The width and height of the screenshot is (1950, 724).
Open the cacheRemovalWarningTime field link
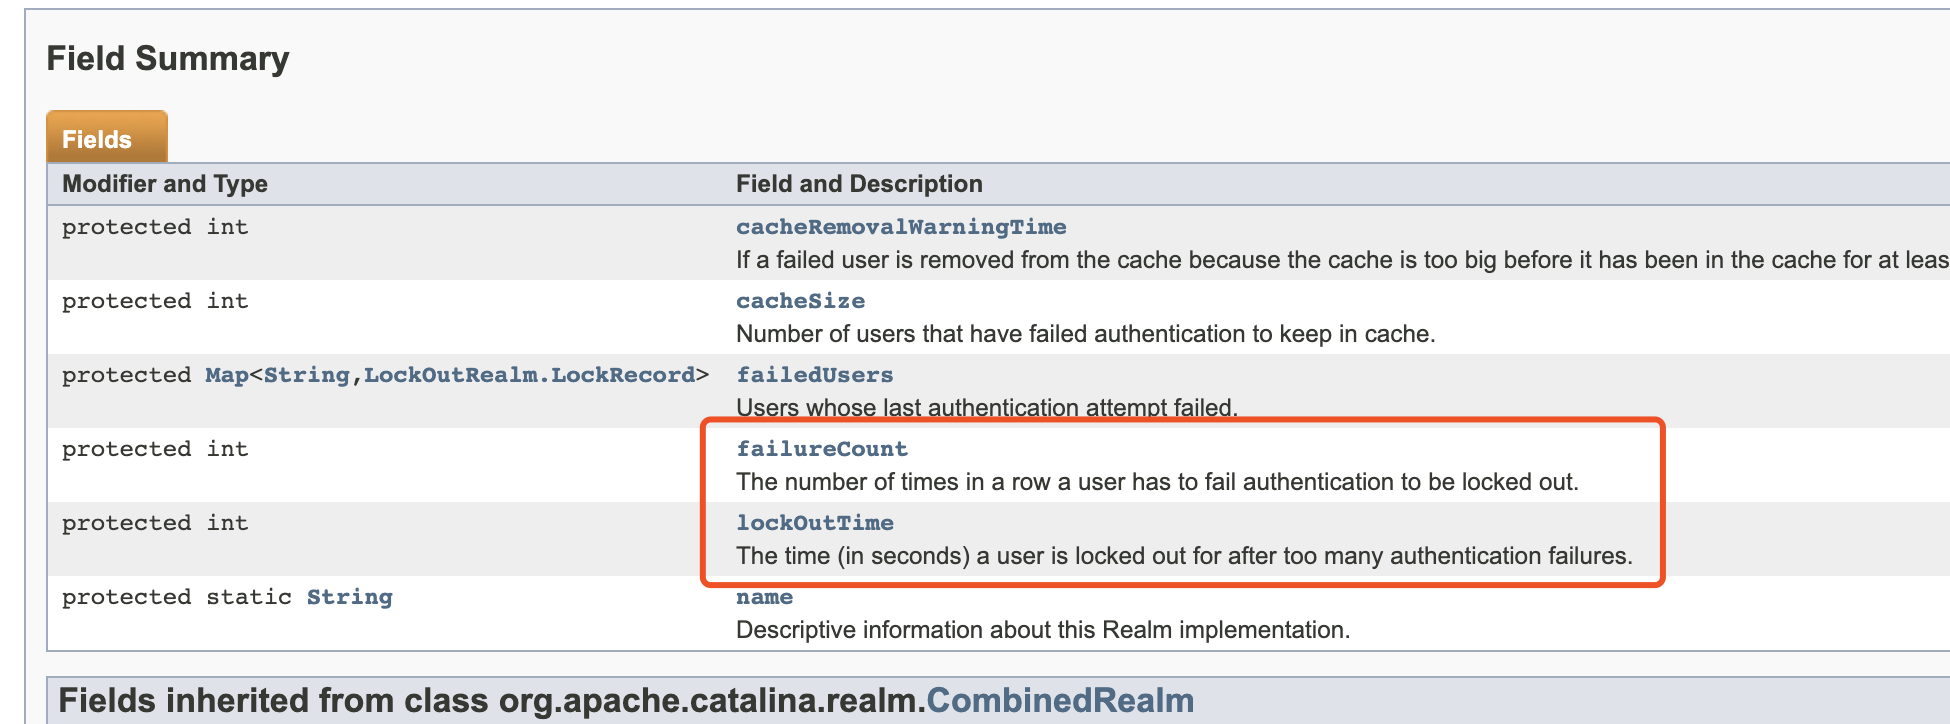pyautogui.click(x=901, y=227)
